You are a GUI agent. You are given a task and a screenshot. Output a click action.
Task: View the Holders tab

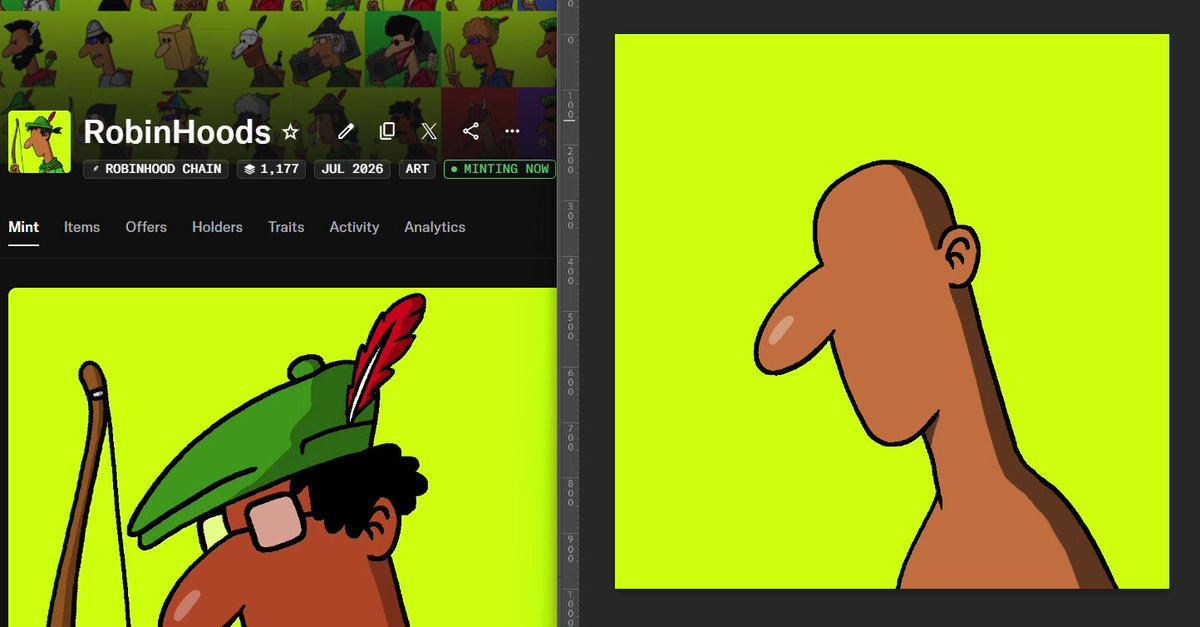pyautogui.click(x=217, y=227)
